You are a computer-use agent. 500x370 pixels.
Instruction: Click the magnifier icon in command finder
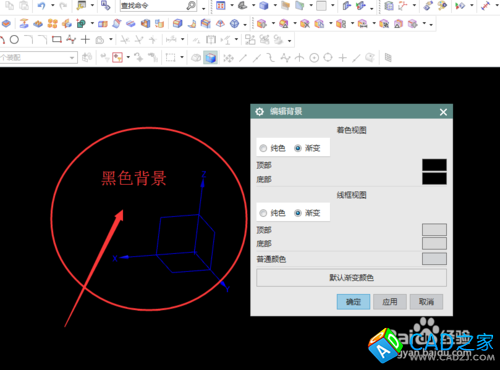coord(191,6)
